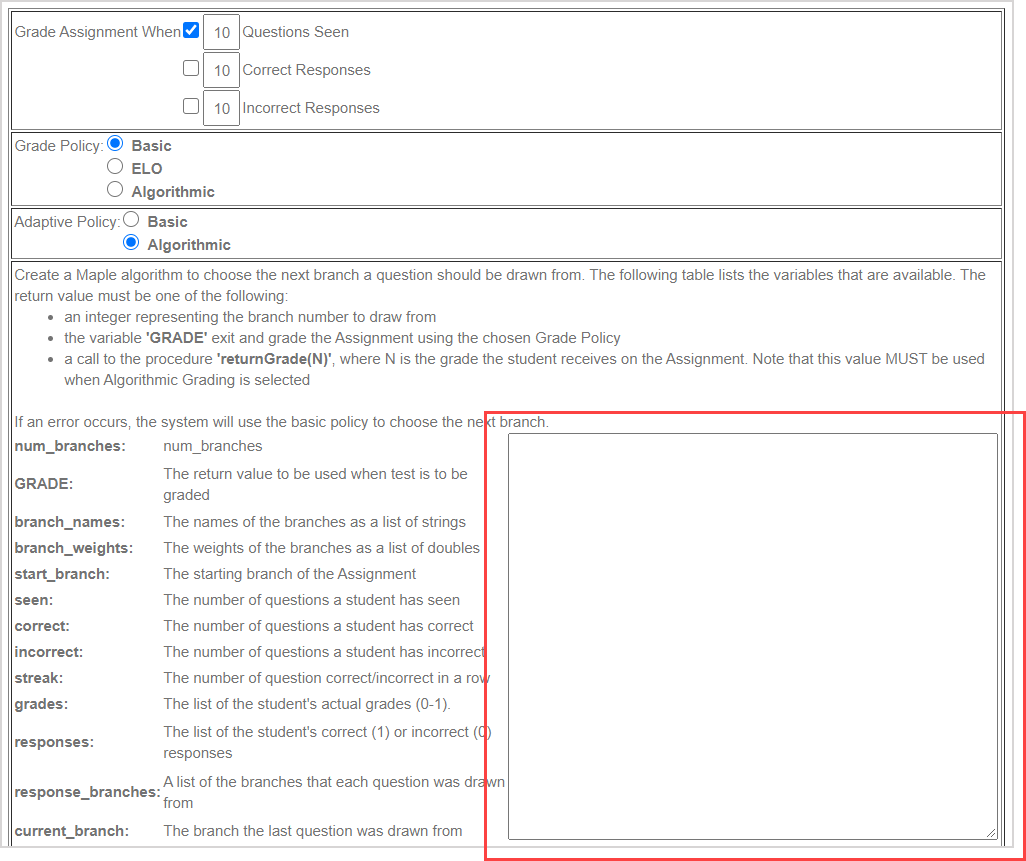
Task: Select Algorithmic under Adaptive Policy
Action: pyautogui.click(x=131, y=243)
